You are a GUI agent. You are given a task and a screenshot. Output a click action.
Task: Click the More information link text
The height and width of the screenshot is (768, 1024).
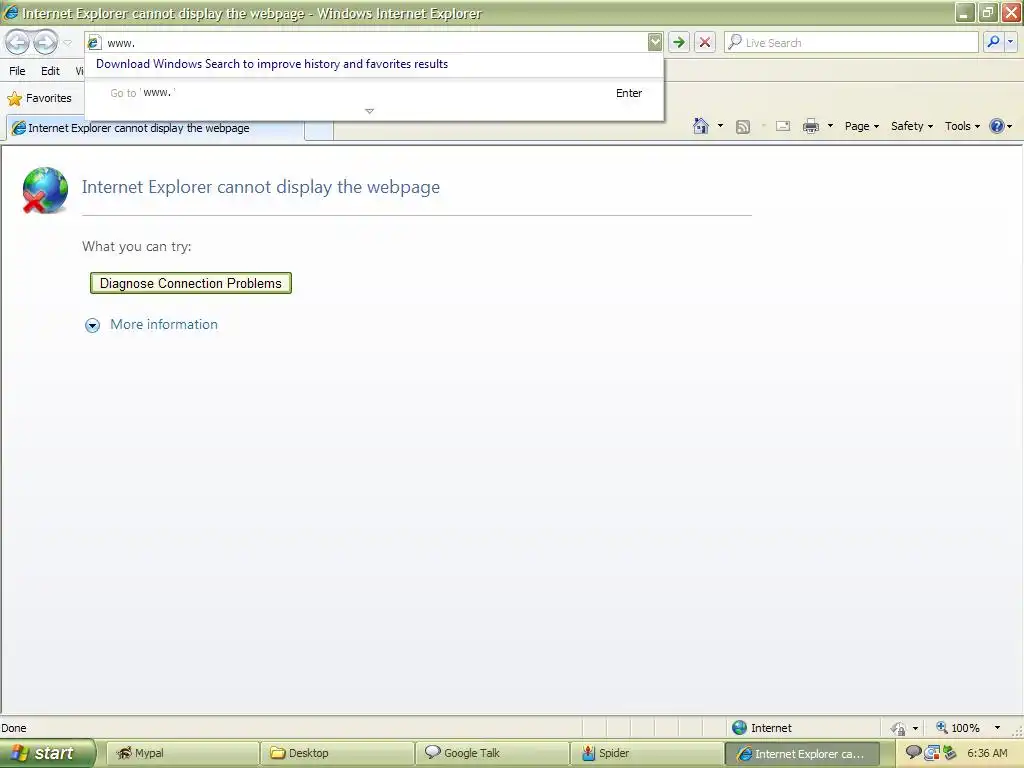(x=164, y=325)
